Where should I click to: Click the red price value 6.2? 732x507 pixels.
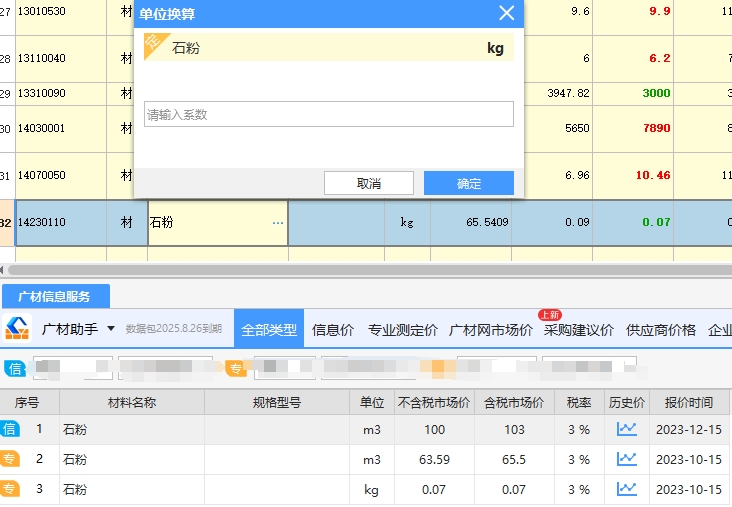click(x=660, y=58)
